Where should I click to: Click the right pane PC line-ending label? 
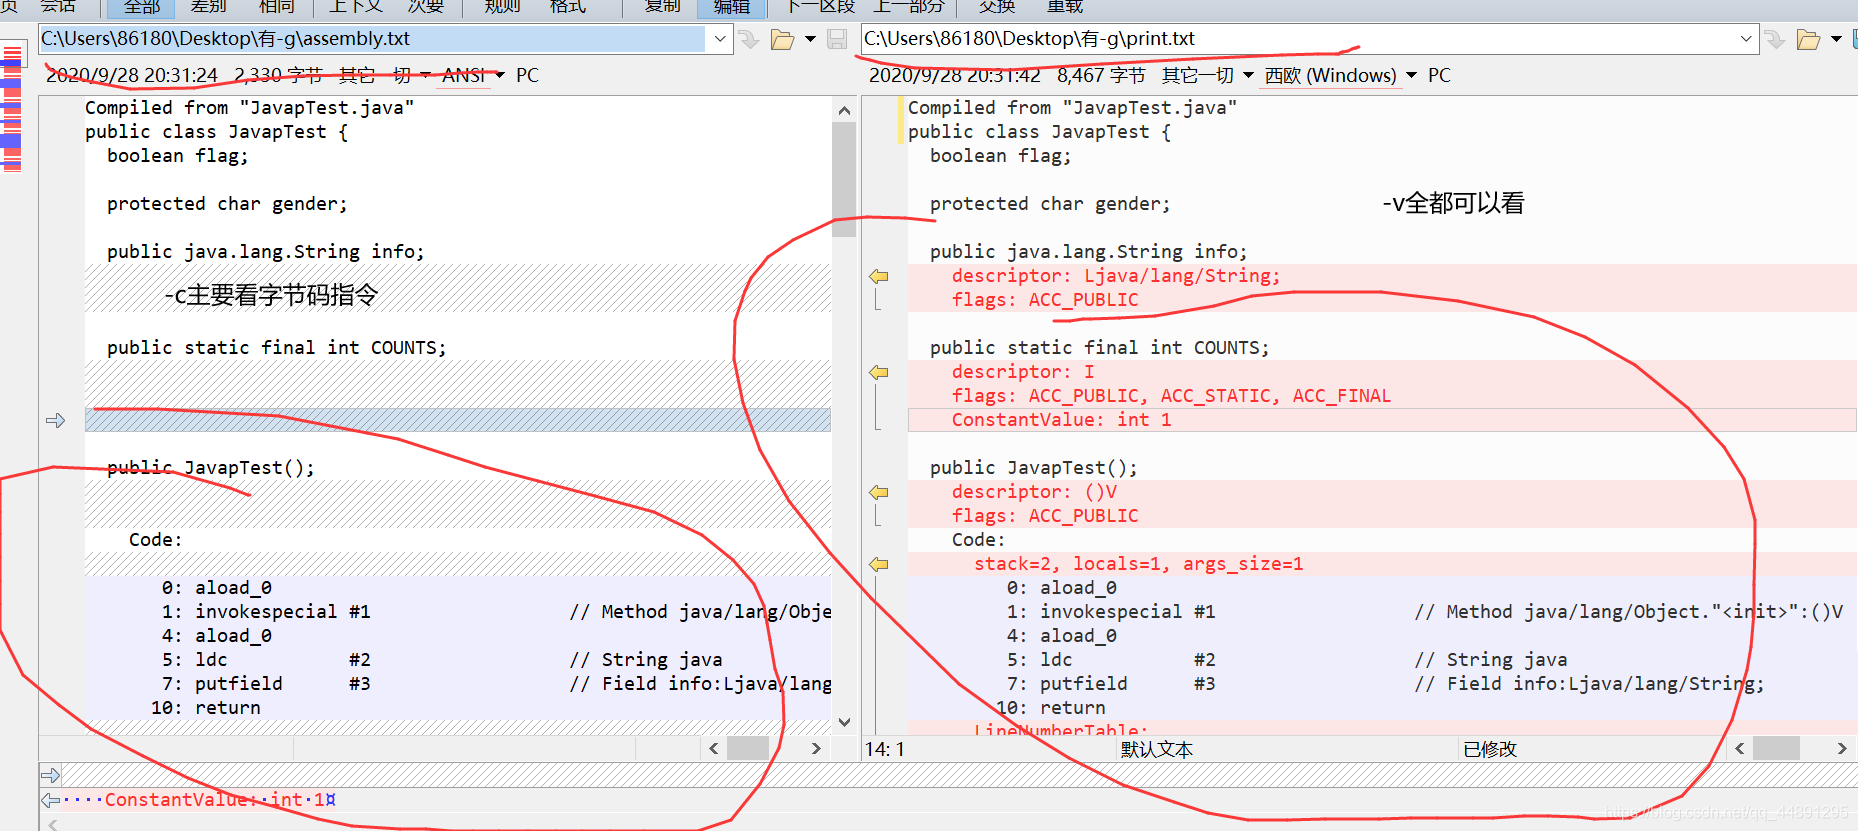tap(1439, 75)
